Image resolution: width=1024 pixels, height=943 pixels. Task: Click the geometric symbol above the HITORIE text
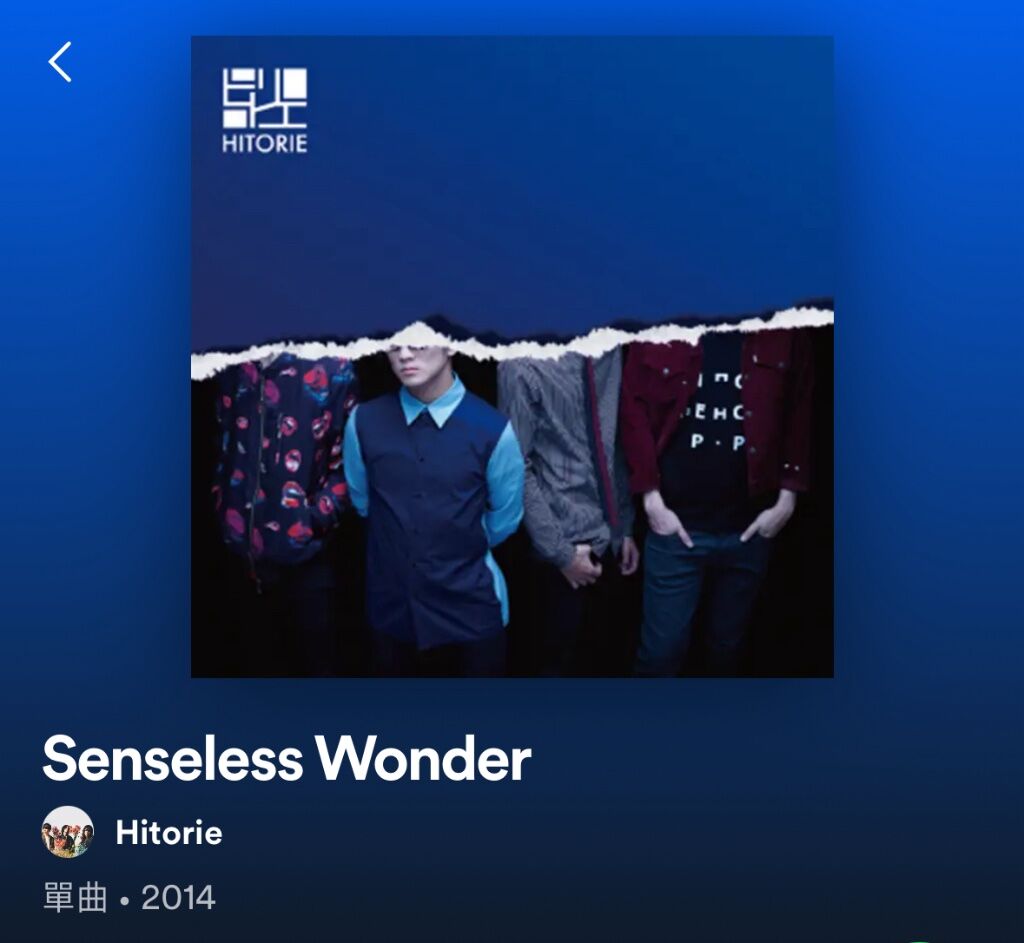coord(264,98)
